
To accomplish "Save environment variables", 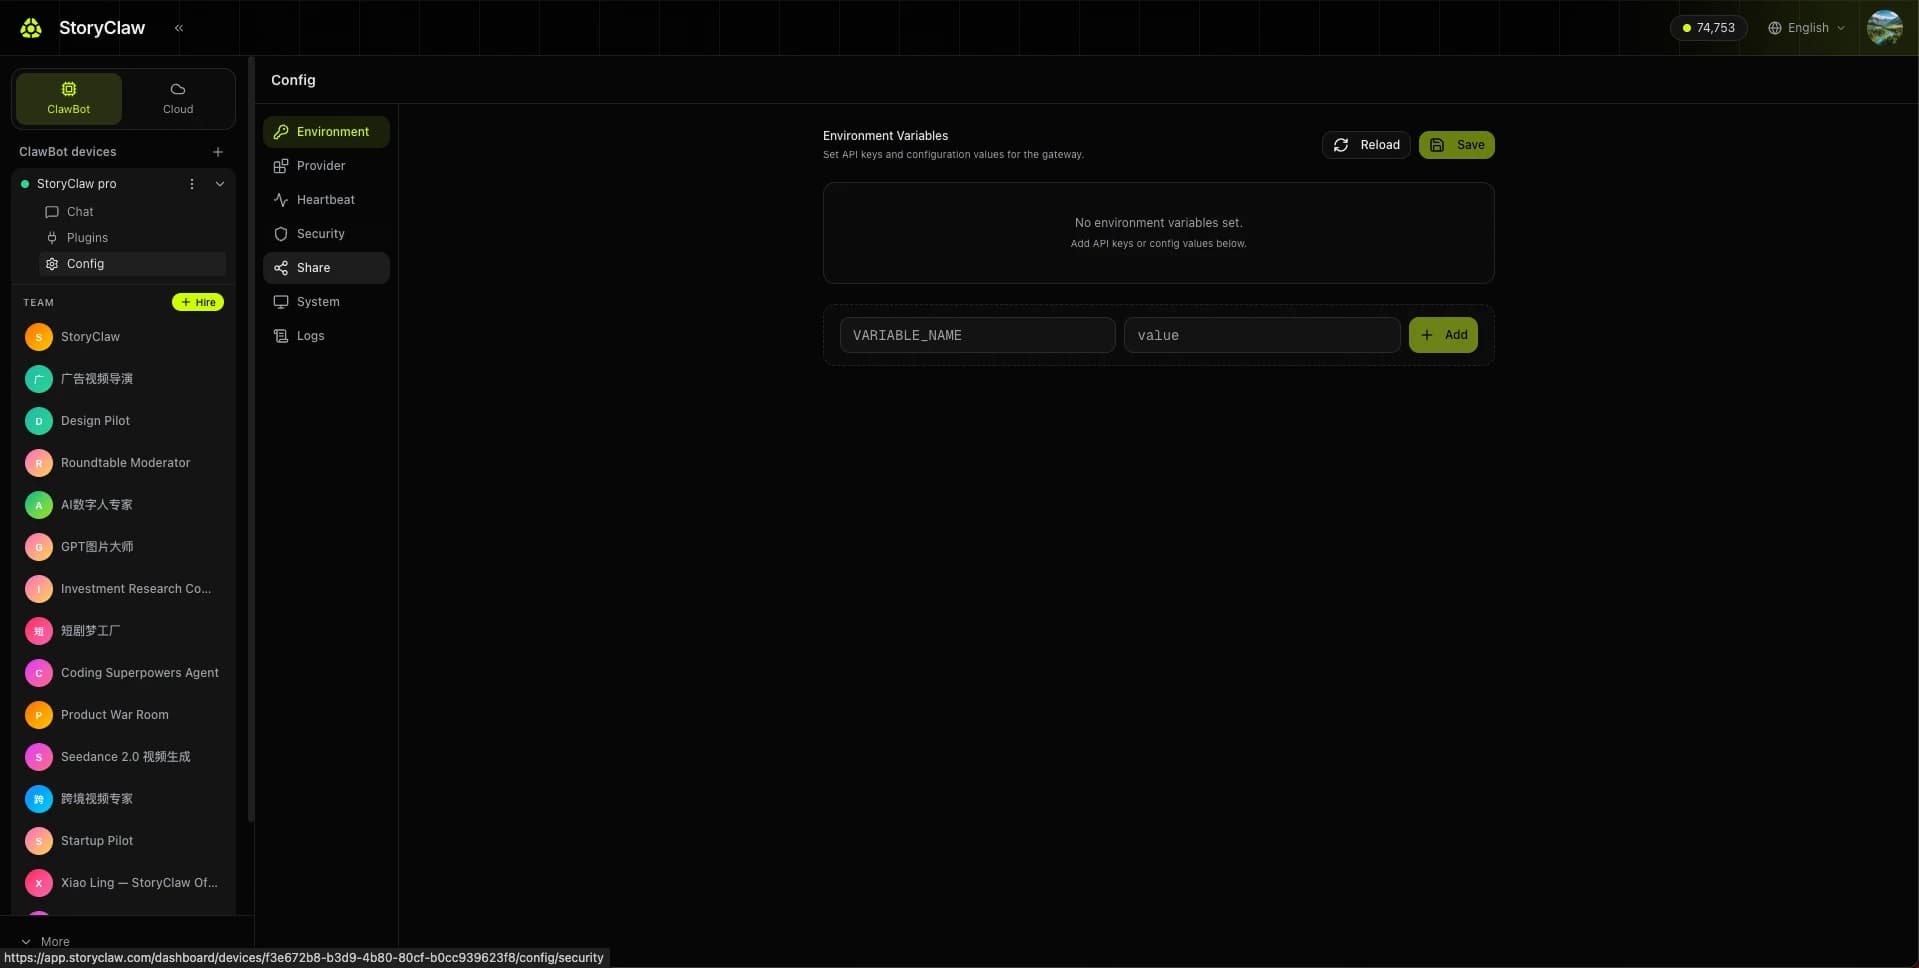I will pyautogui.click(x=1456, y=145).
